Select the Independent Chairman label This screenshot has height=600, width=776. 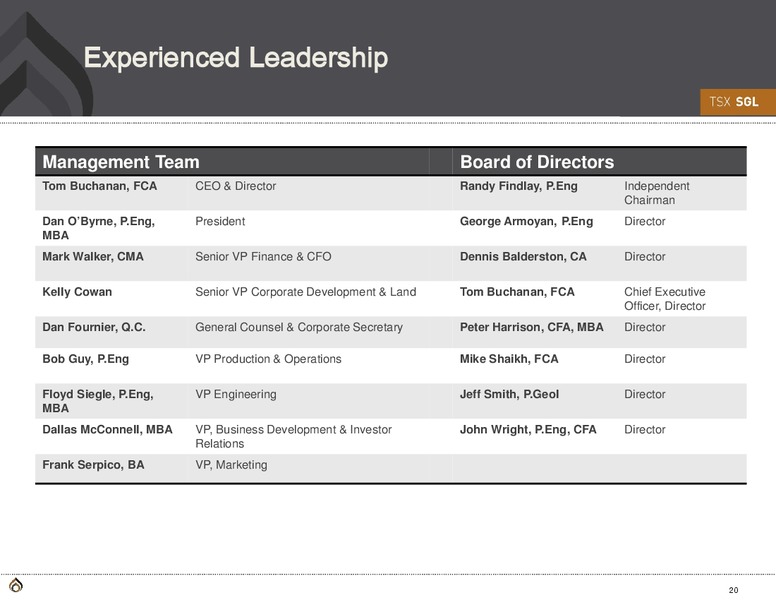tap(657, 193)
